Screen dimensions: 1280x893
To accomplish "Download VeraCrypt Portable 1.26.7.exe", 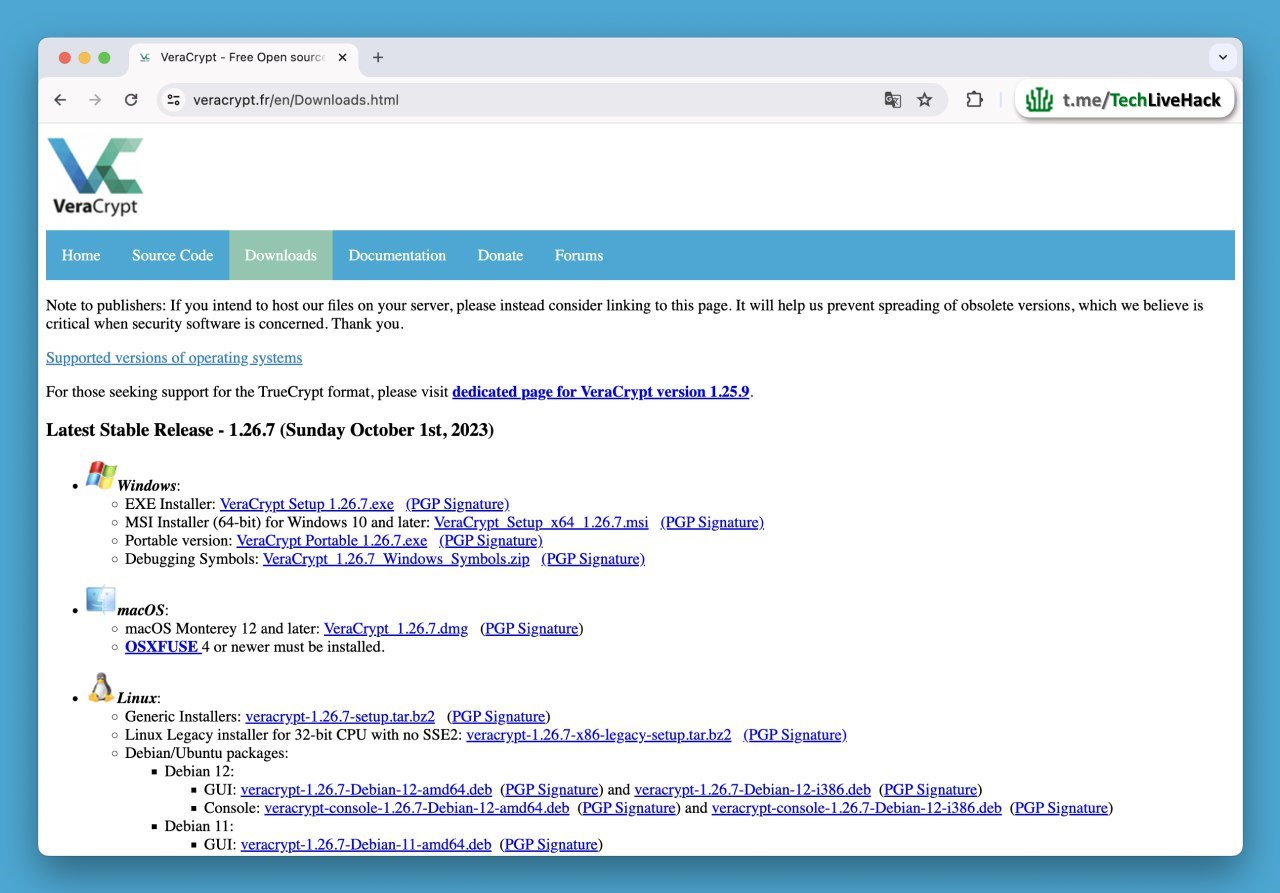I will point(332,540).
